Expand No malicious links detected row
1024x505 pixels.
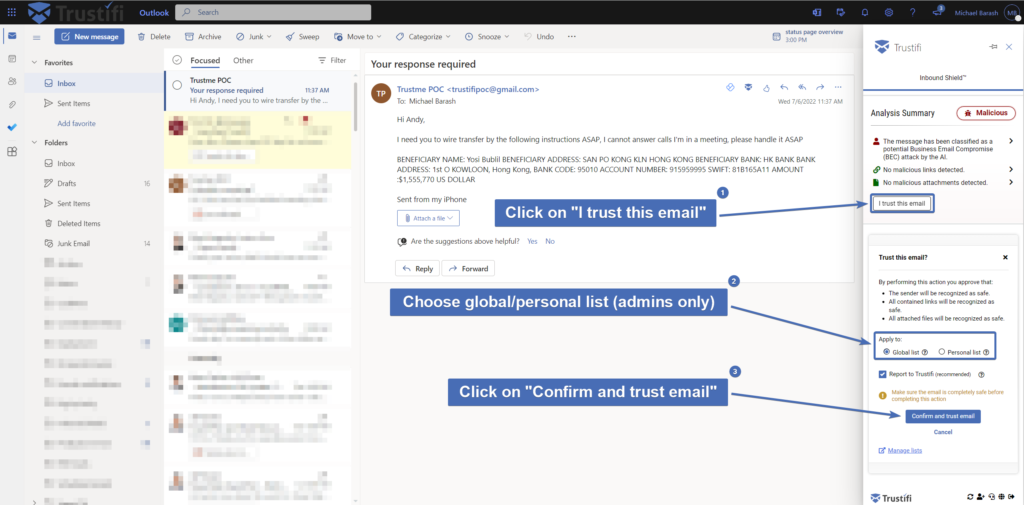(1011, 169)
